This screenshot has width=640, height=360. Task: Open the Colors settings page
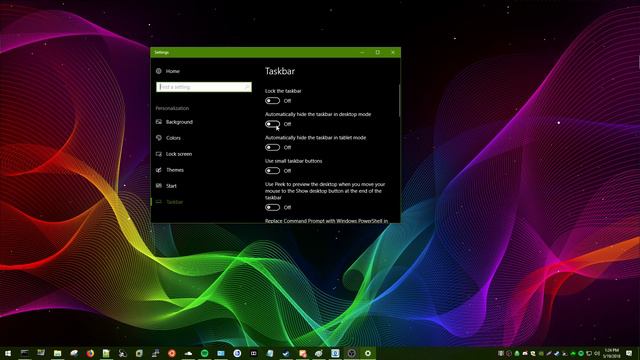(x=168, y=138)
